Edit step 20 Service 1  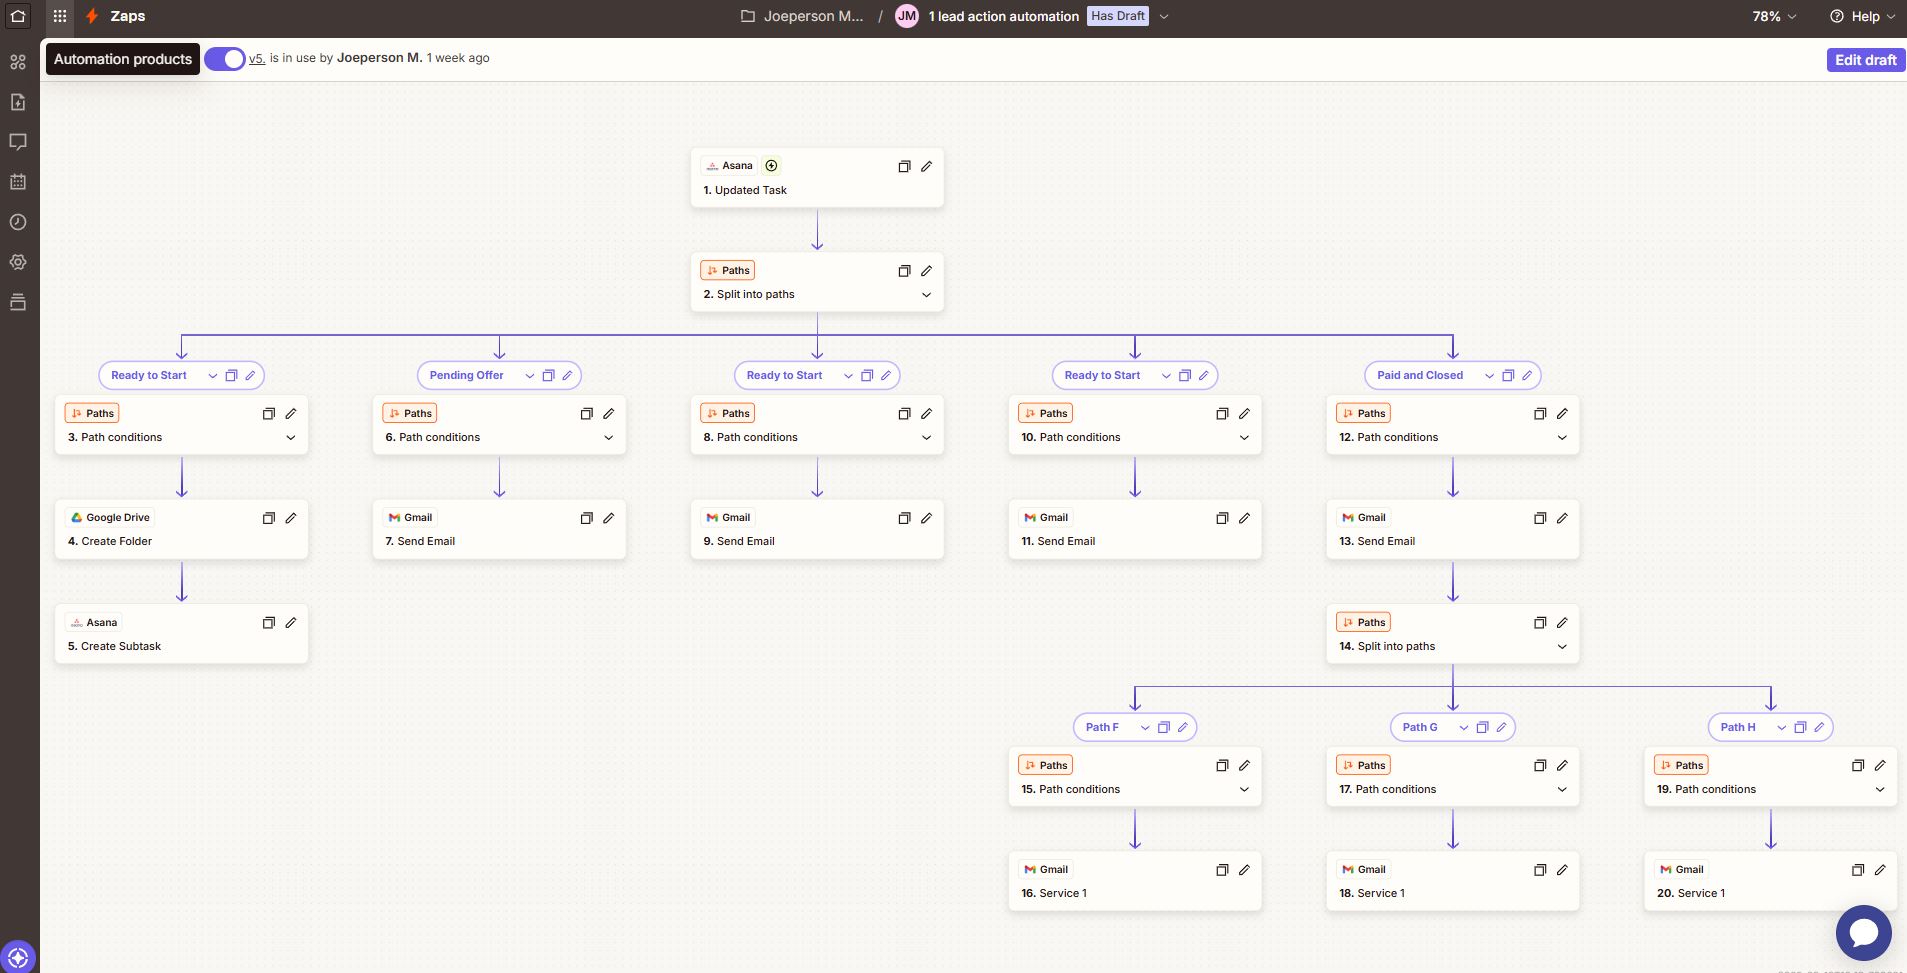1880,870
